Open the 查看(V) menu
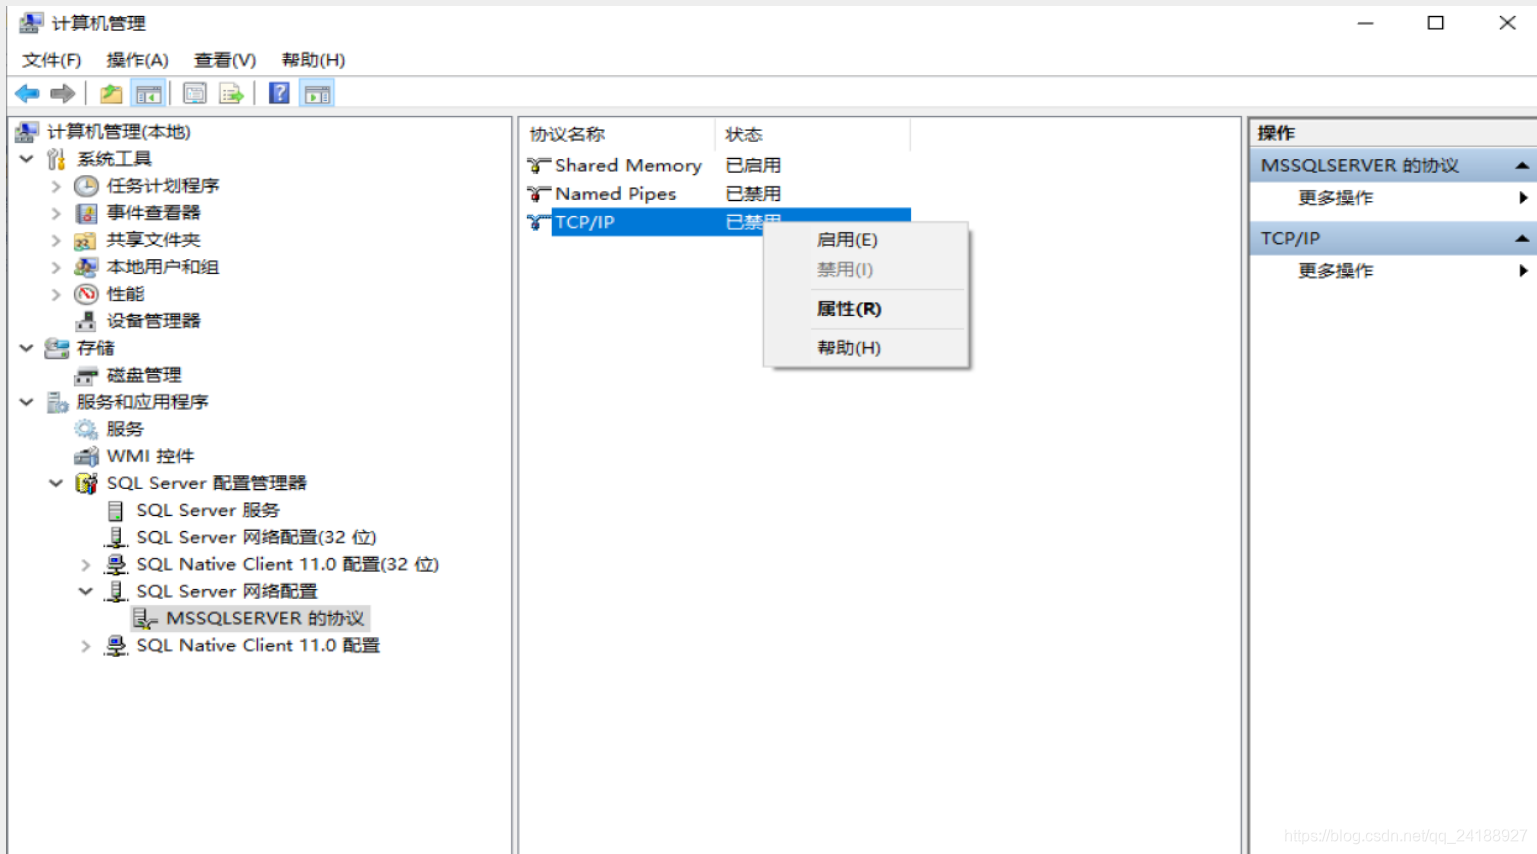 [x=225, y=60]
